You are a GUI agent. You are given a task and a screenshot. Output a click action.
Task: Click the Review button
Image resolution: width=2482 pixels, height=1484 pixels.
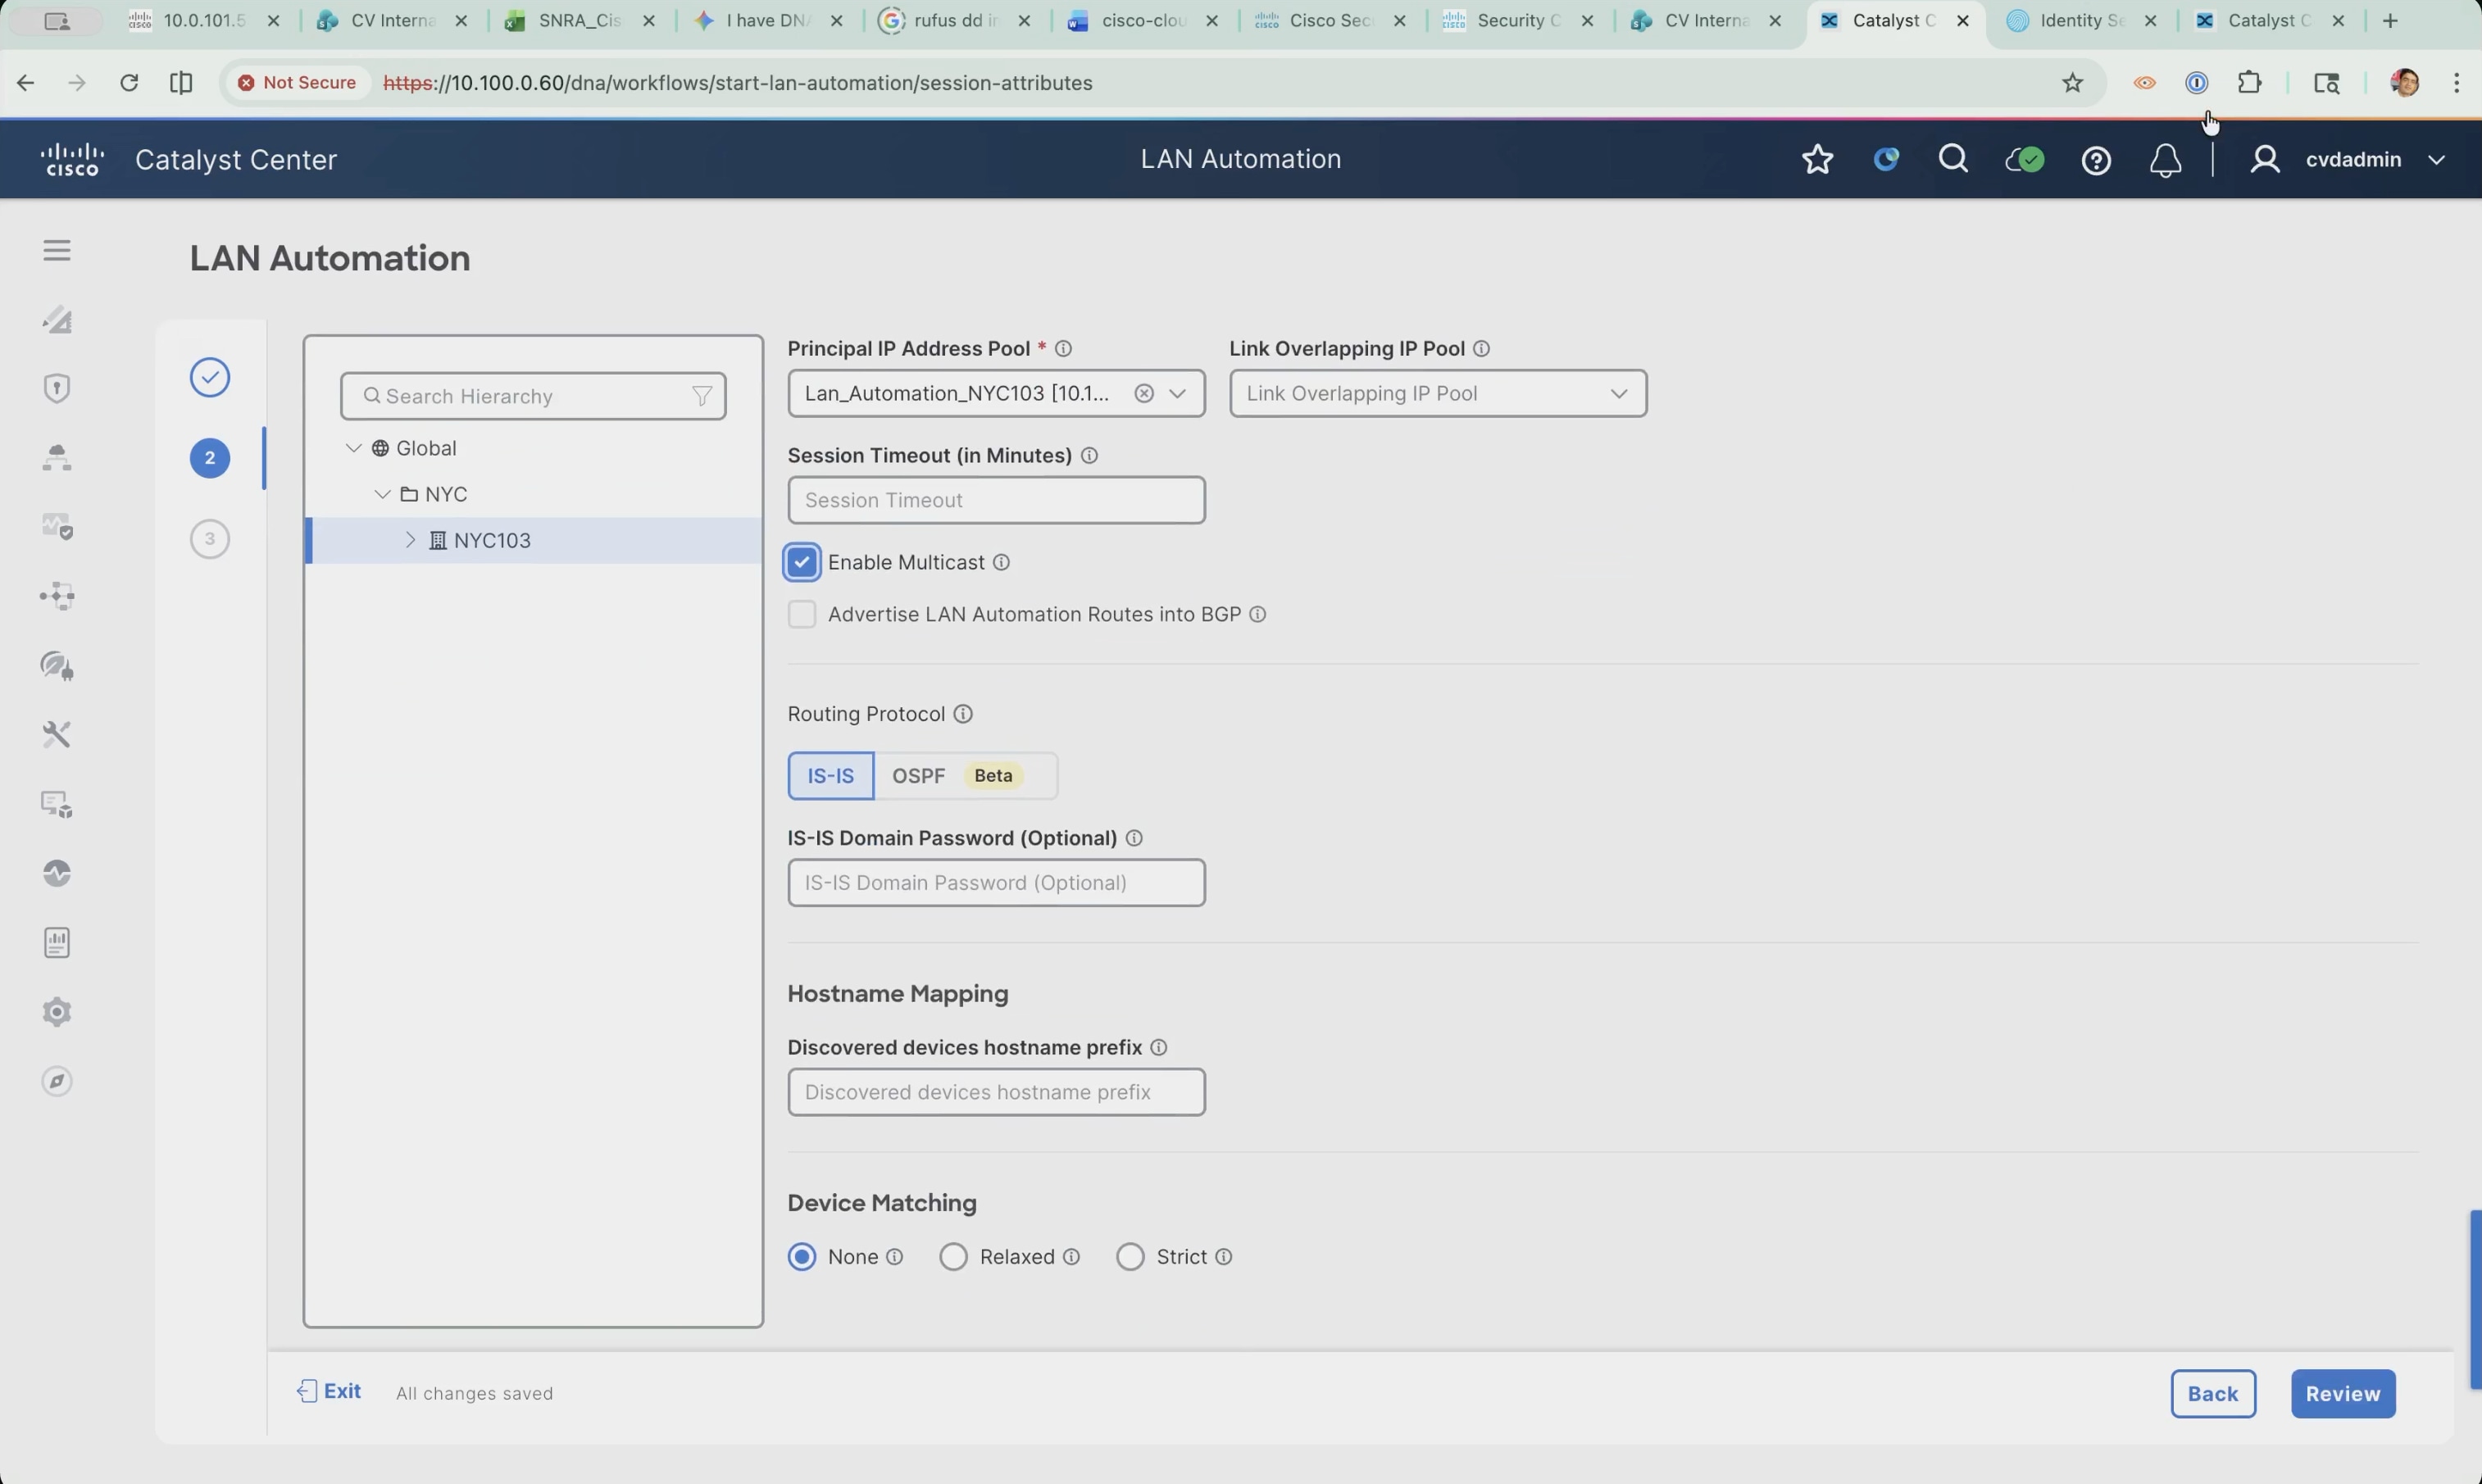click(x=2343, y=1394)
